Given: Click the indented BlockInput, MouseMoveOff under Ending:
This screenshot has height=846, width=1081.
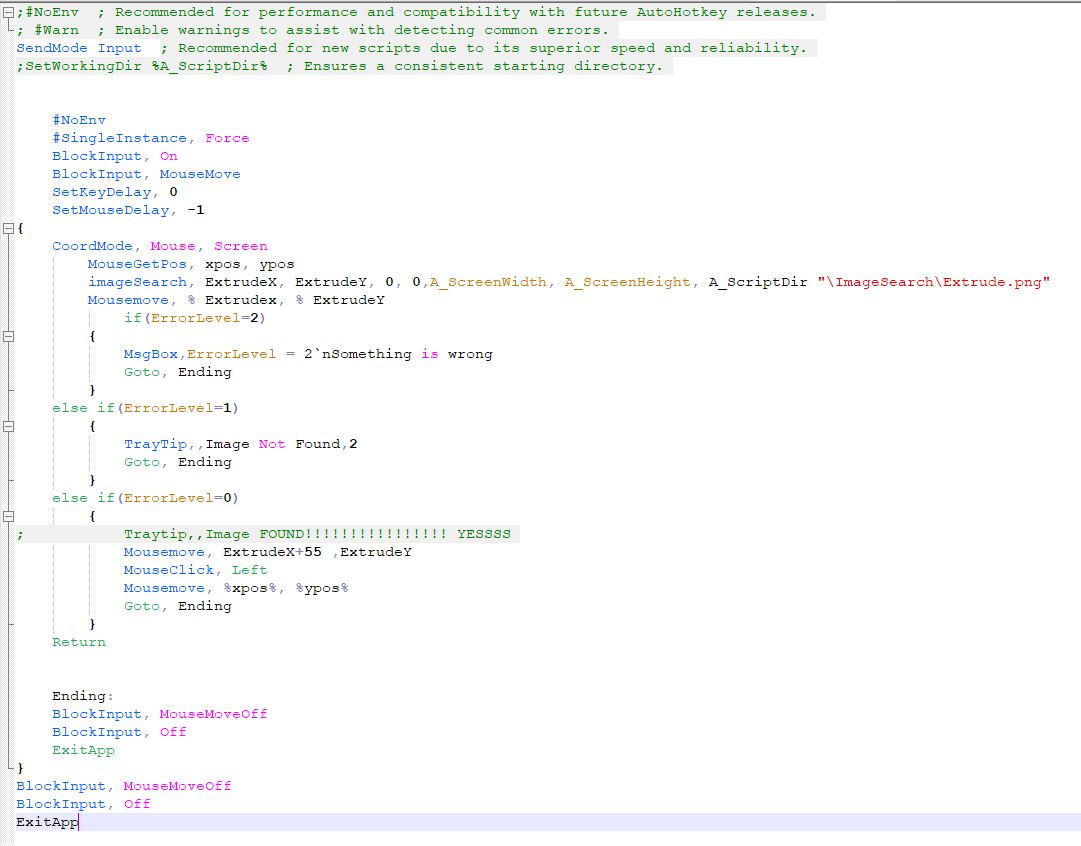Looking at the screenshot, I should coord(159,714).
